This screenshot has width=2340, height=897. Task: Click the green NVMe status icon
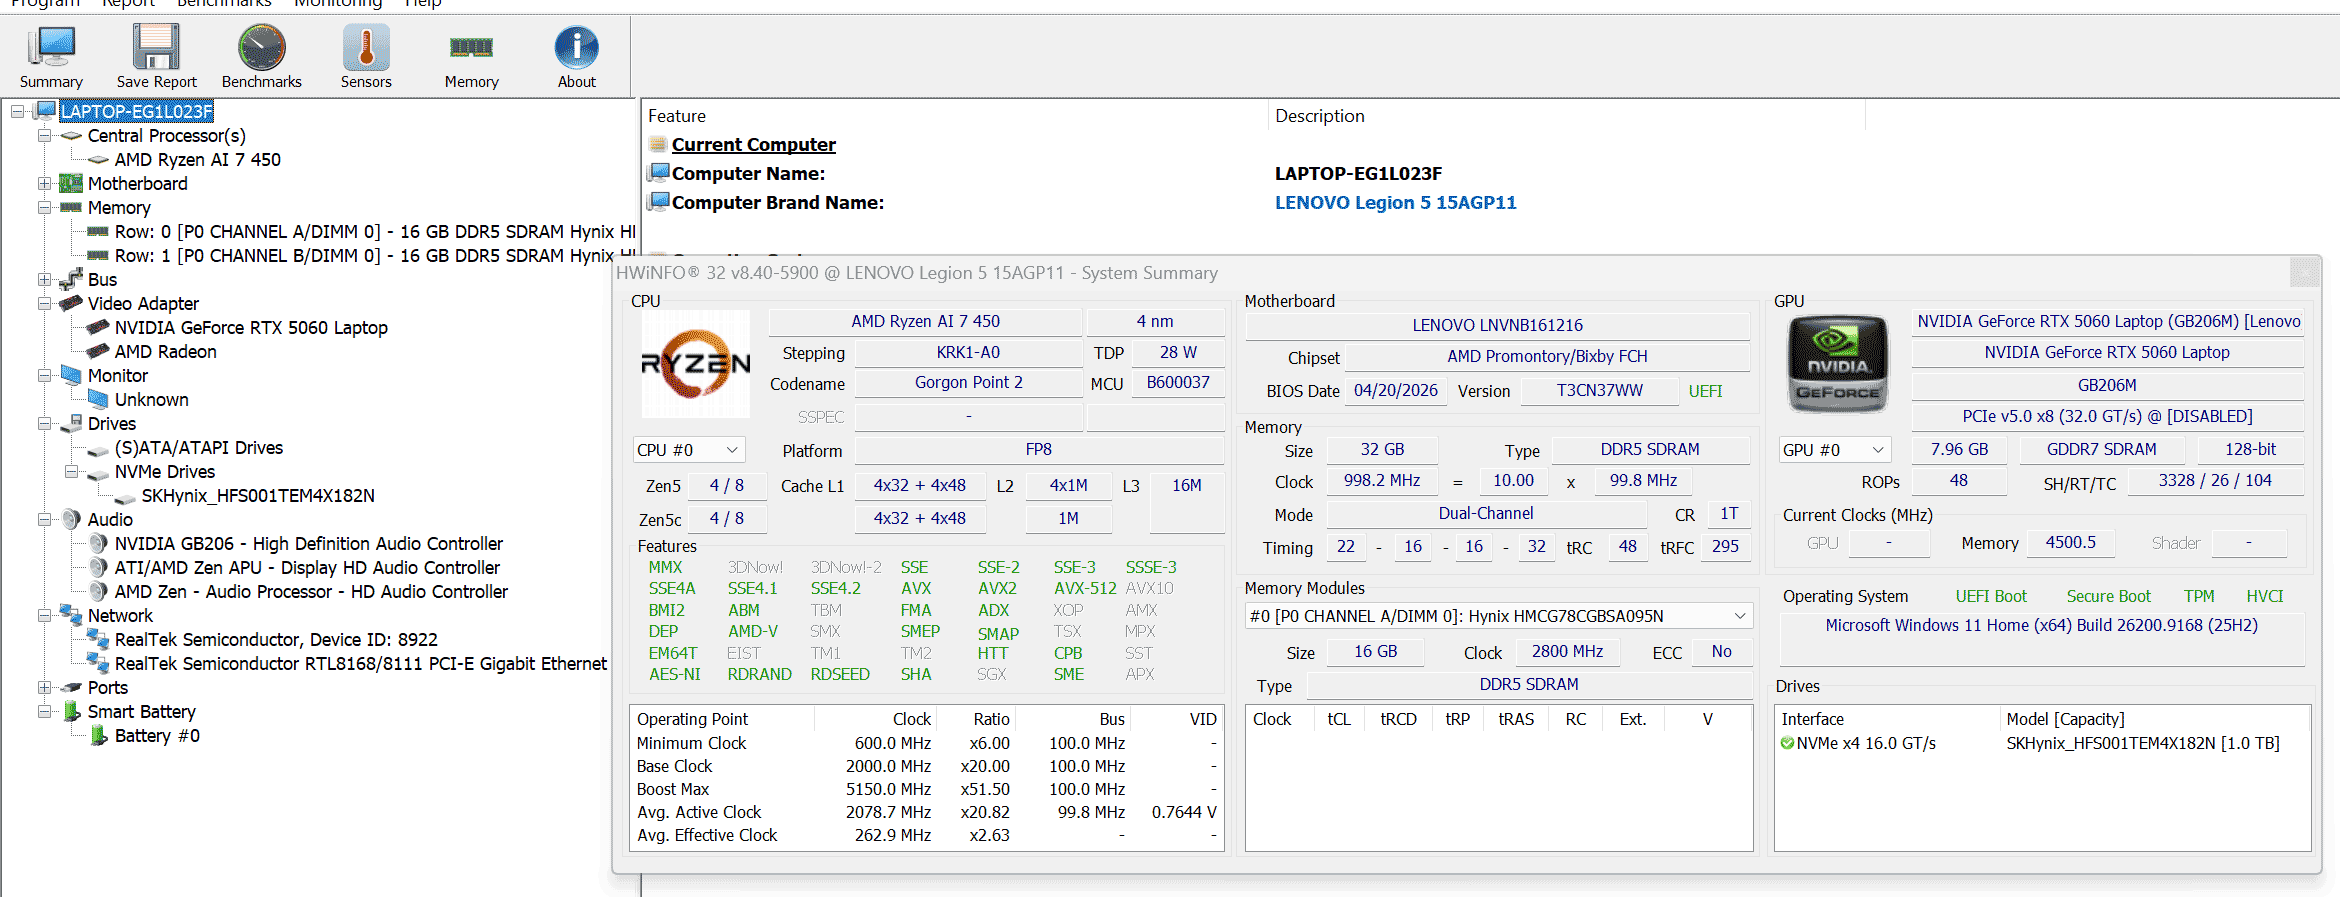pos(1787,743)
